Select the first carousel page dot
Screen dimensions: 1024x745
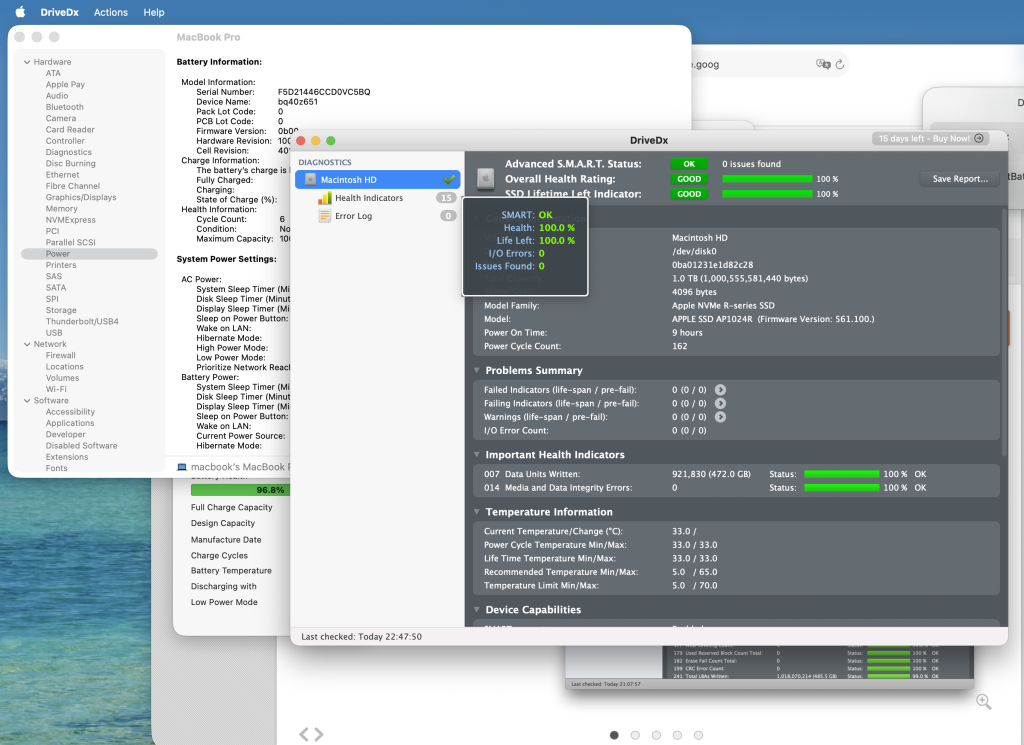click(x=614, y=735)
